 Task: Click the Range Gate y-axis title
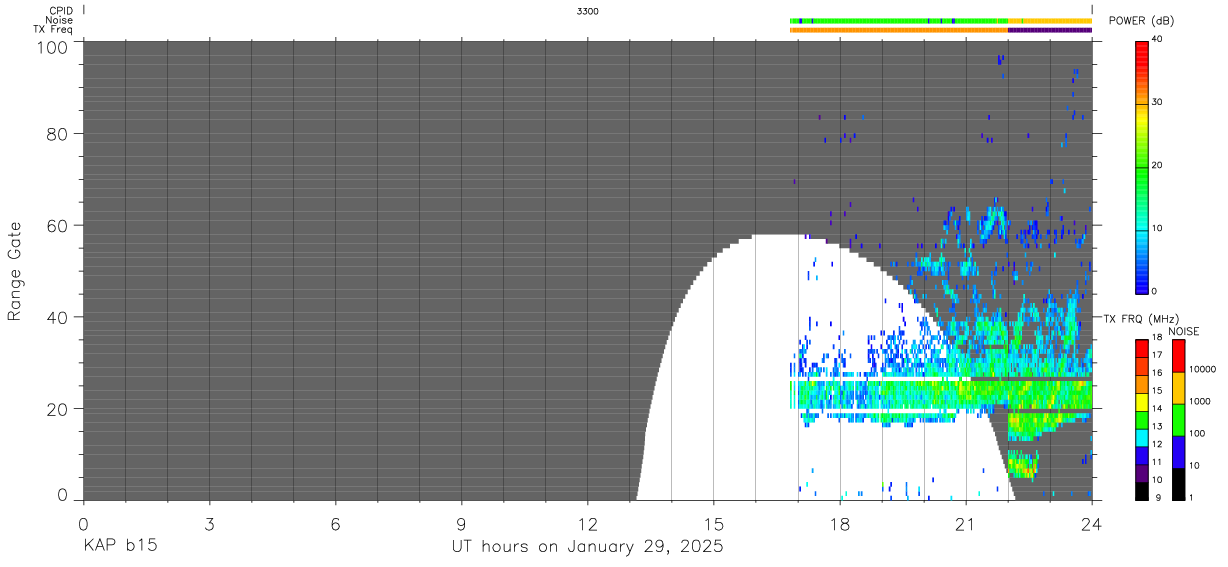[x=15, y=271]
